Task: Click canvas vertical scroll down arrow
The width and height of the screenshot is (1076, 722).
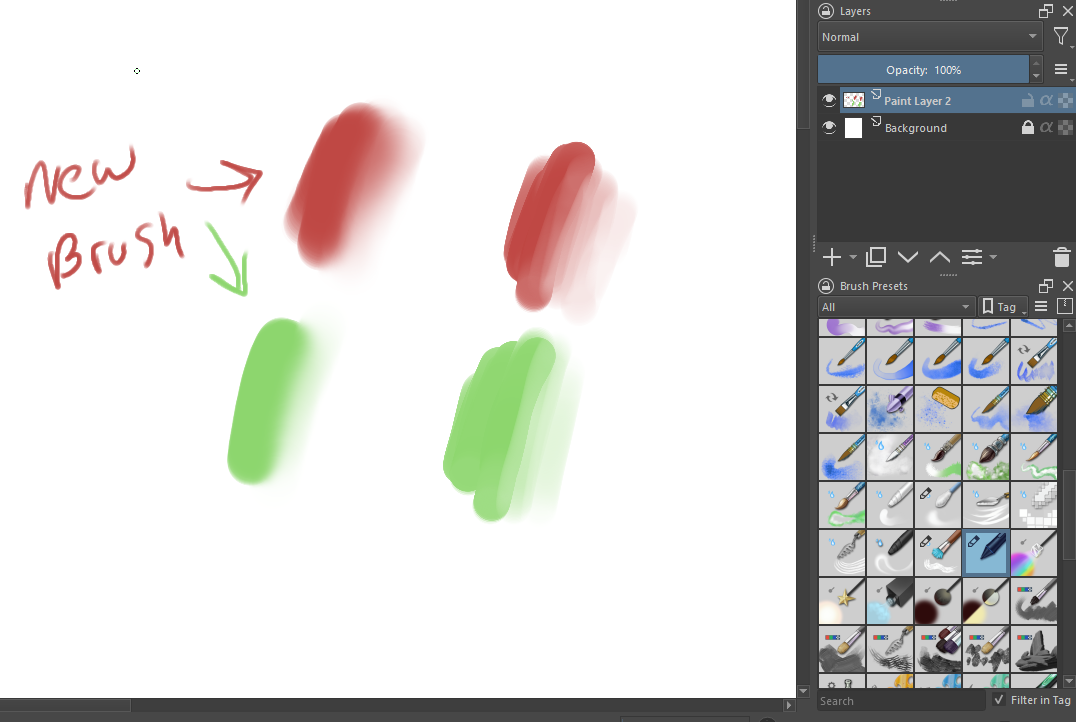Action: (x=804, y=691)
